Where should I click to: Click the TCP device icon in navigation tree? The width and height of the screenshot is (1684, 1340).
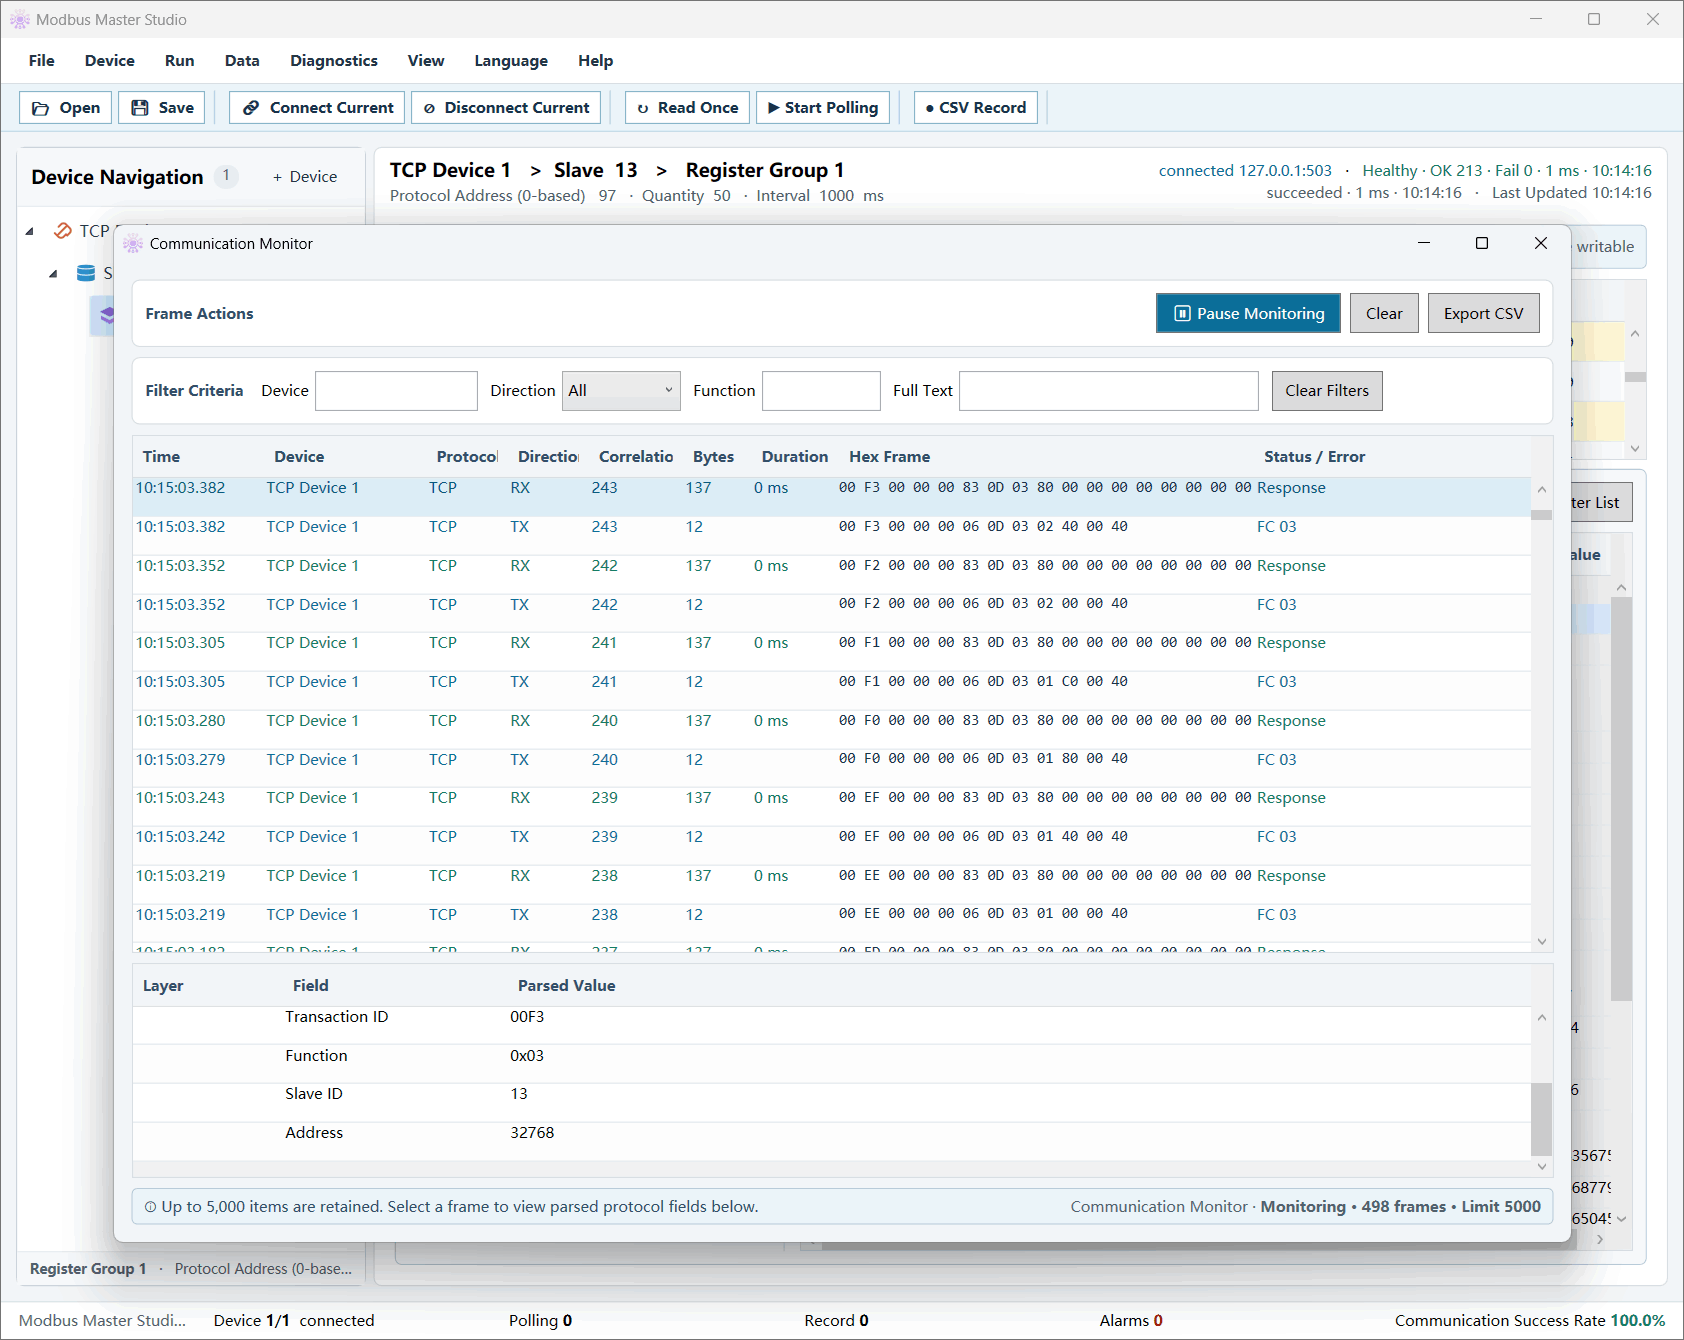coord(63,231)
